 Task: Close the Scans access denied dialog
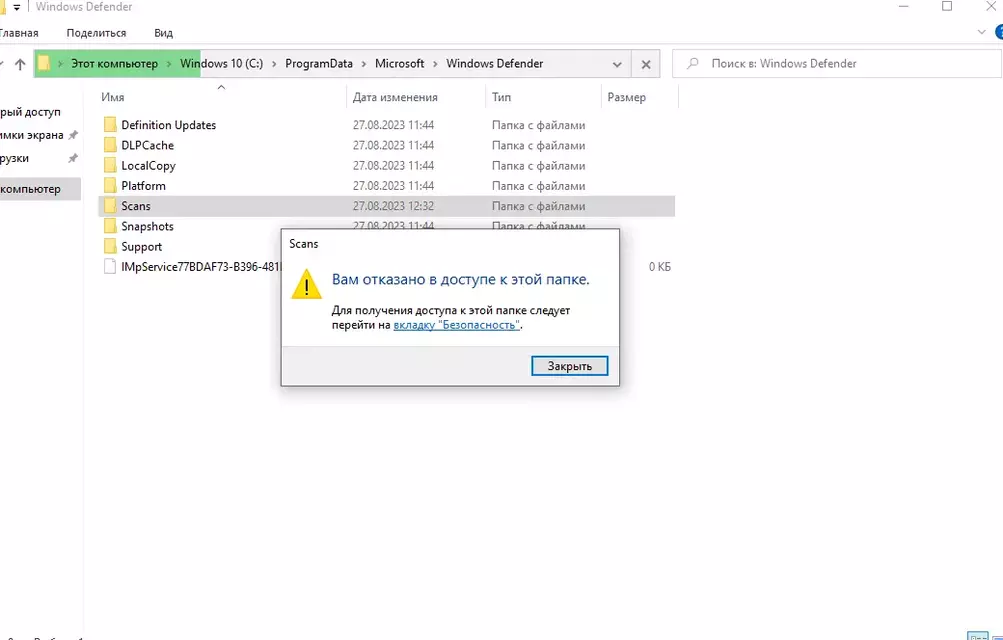[569, 366]
